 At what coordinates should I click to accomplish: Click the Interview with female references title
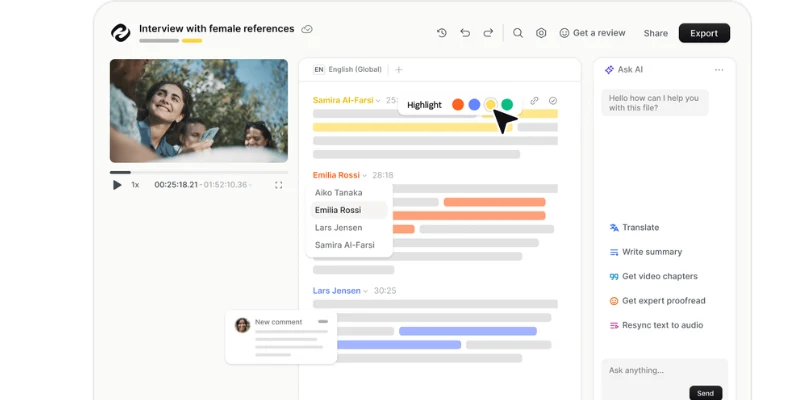click(217, 29)
